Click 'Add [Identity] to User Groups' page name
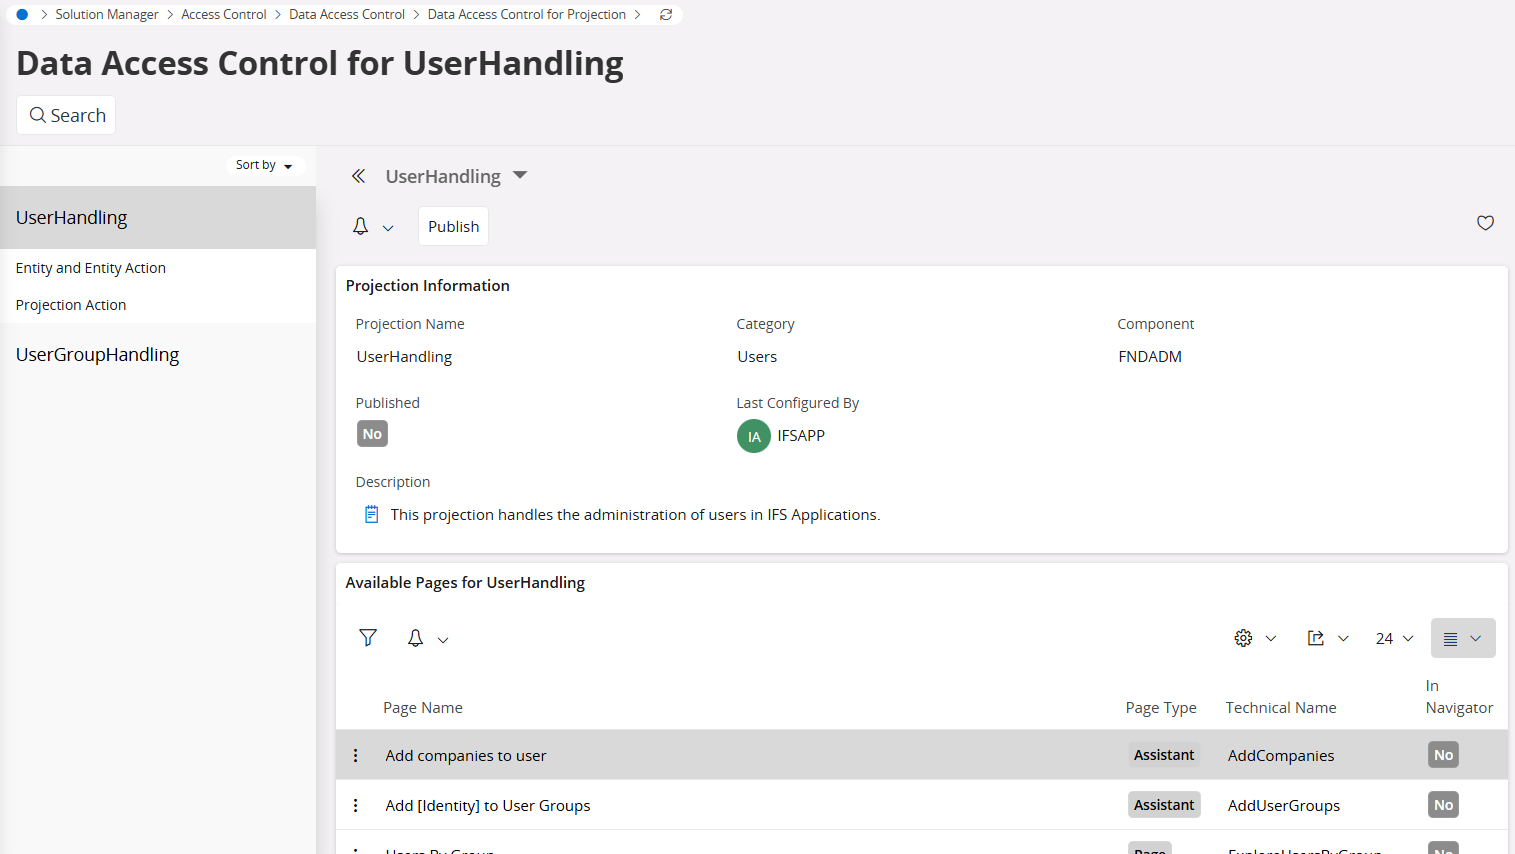The image size is (1515, 854). 488,806
